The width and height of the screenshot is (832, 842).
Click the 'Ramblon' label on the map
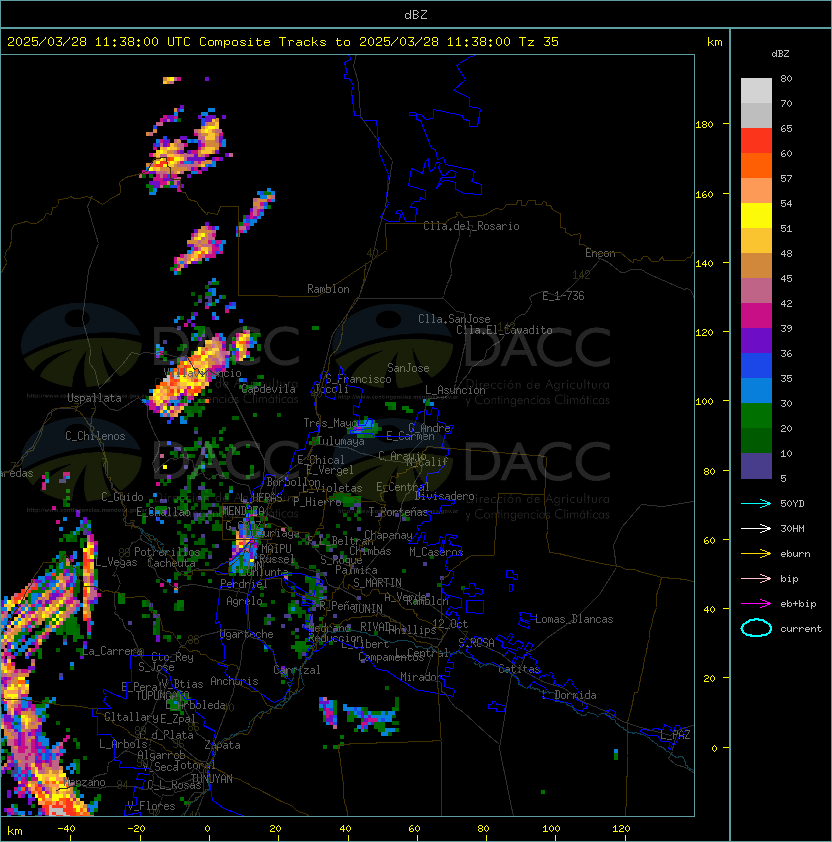pos(328,289)
